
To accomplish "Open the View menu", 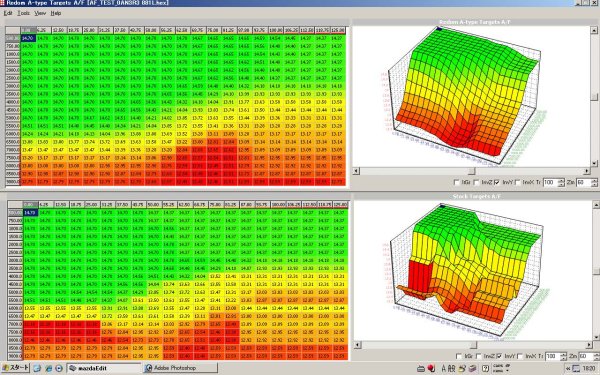I will (x=40, y=13).
